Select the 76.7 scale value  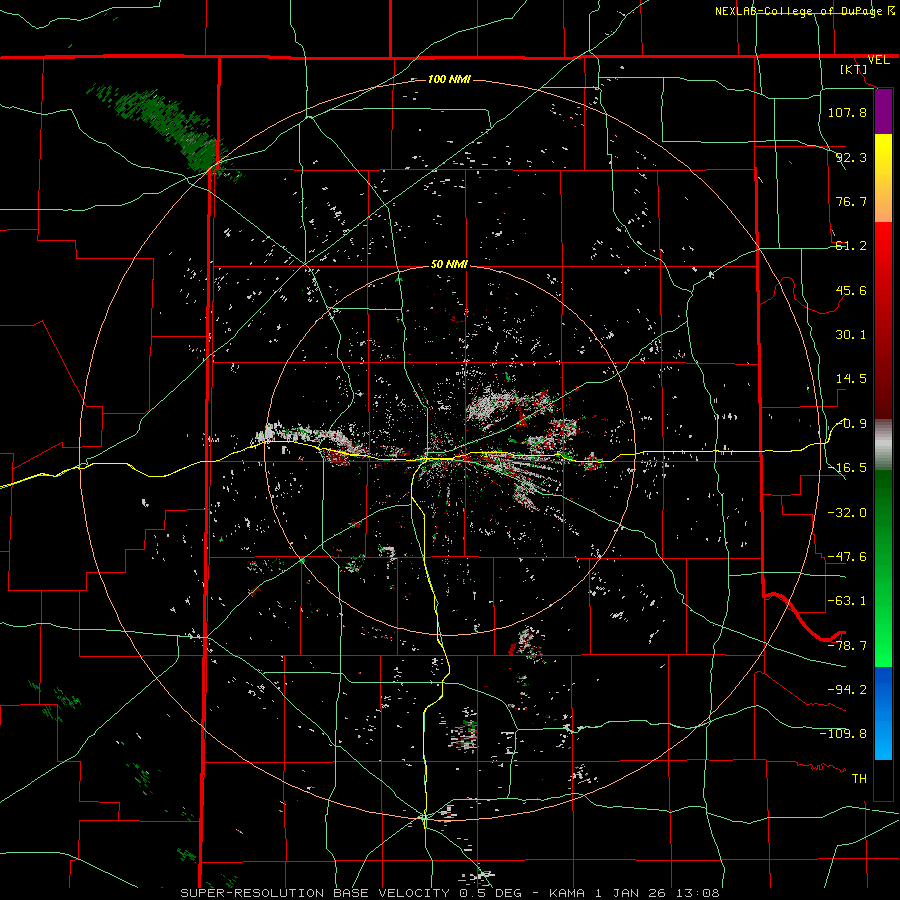click(x=851, y=201)
